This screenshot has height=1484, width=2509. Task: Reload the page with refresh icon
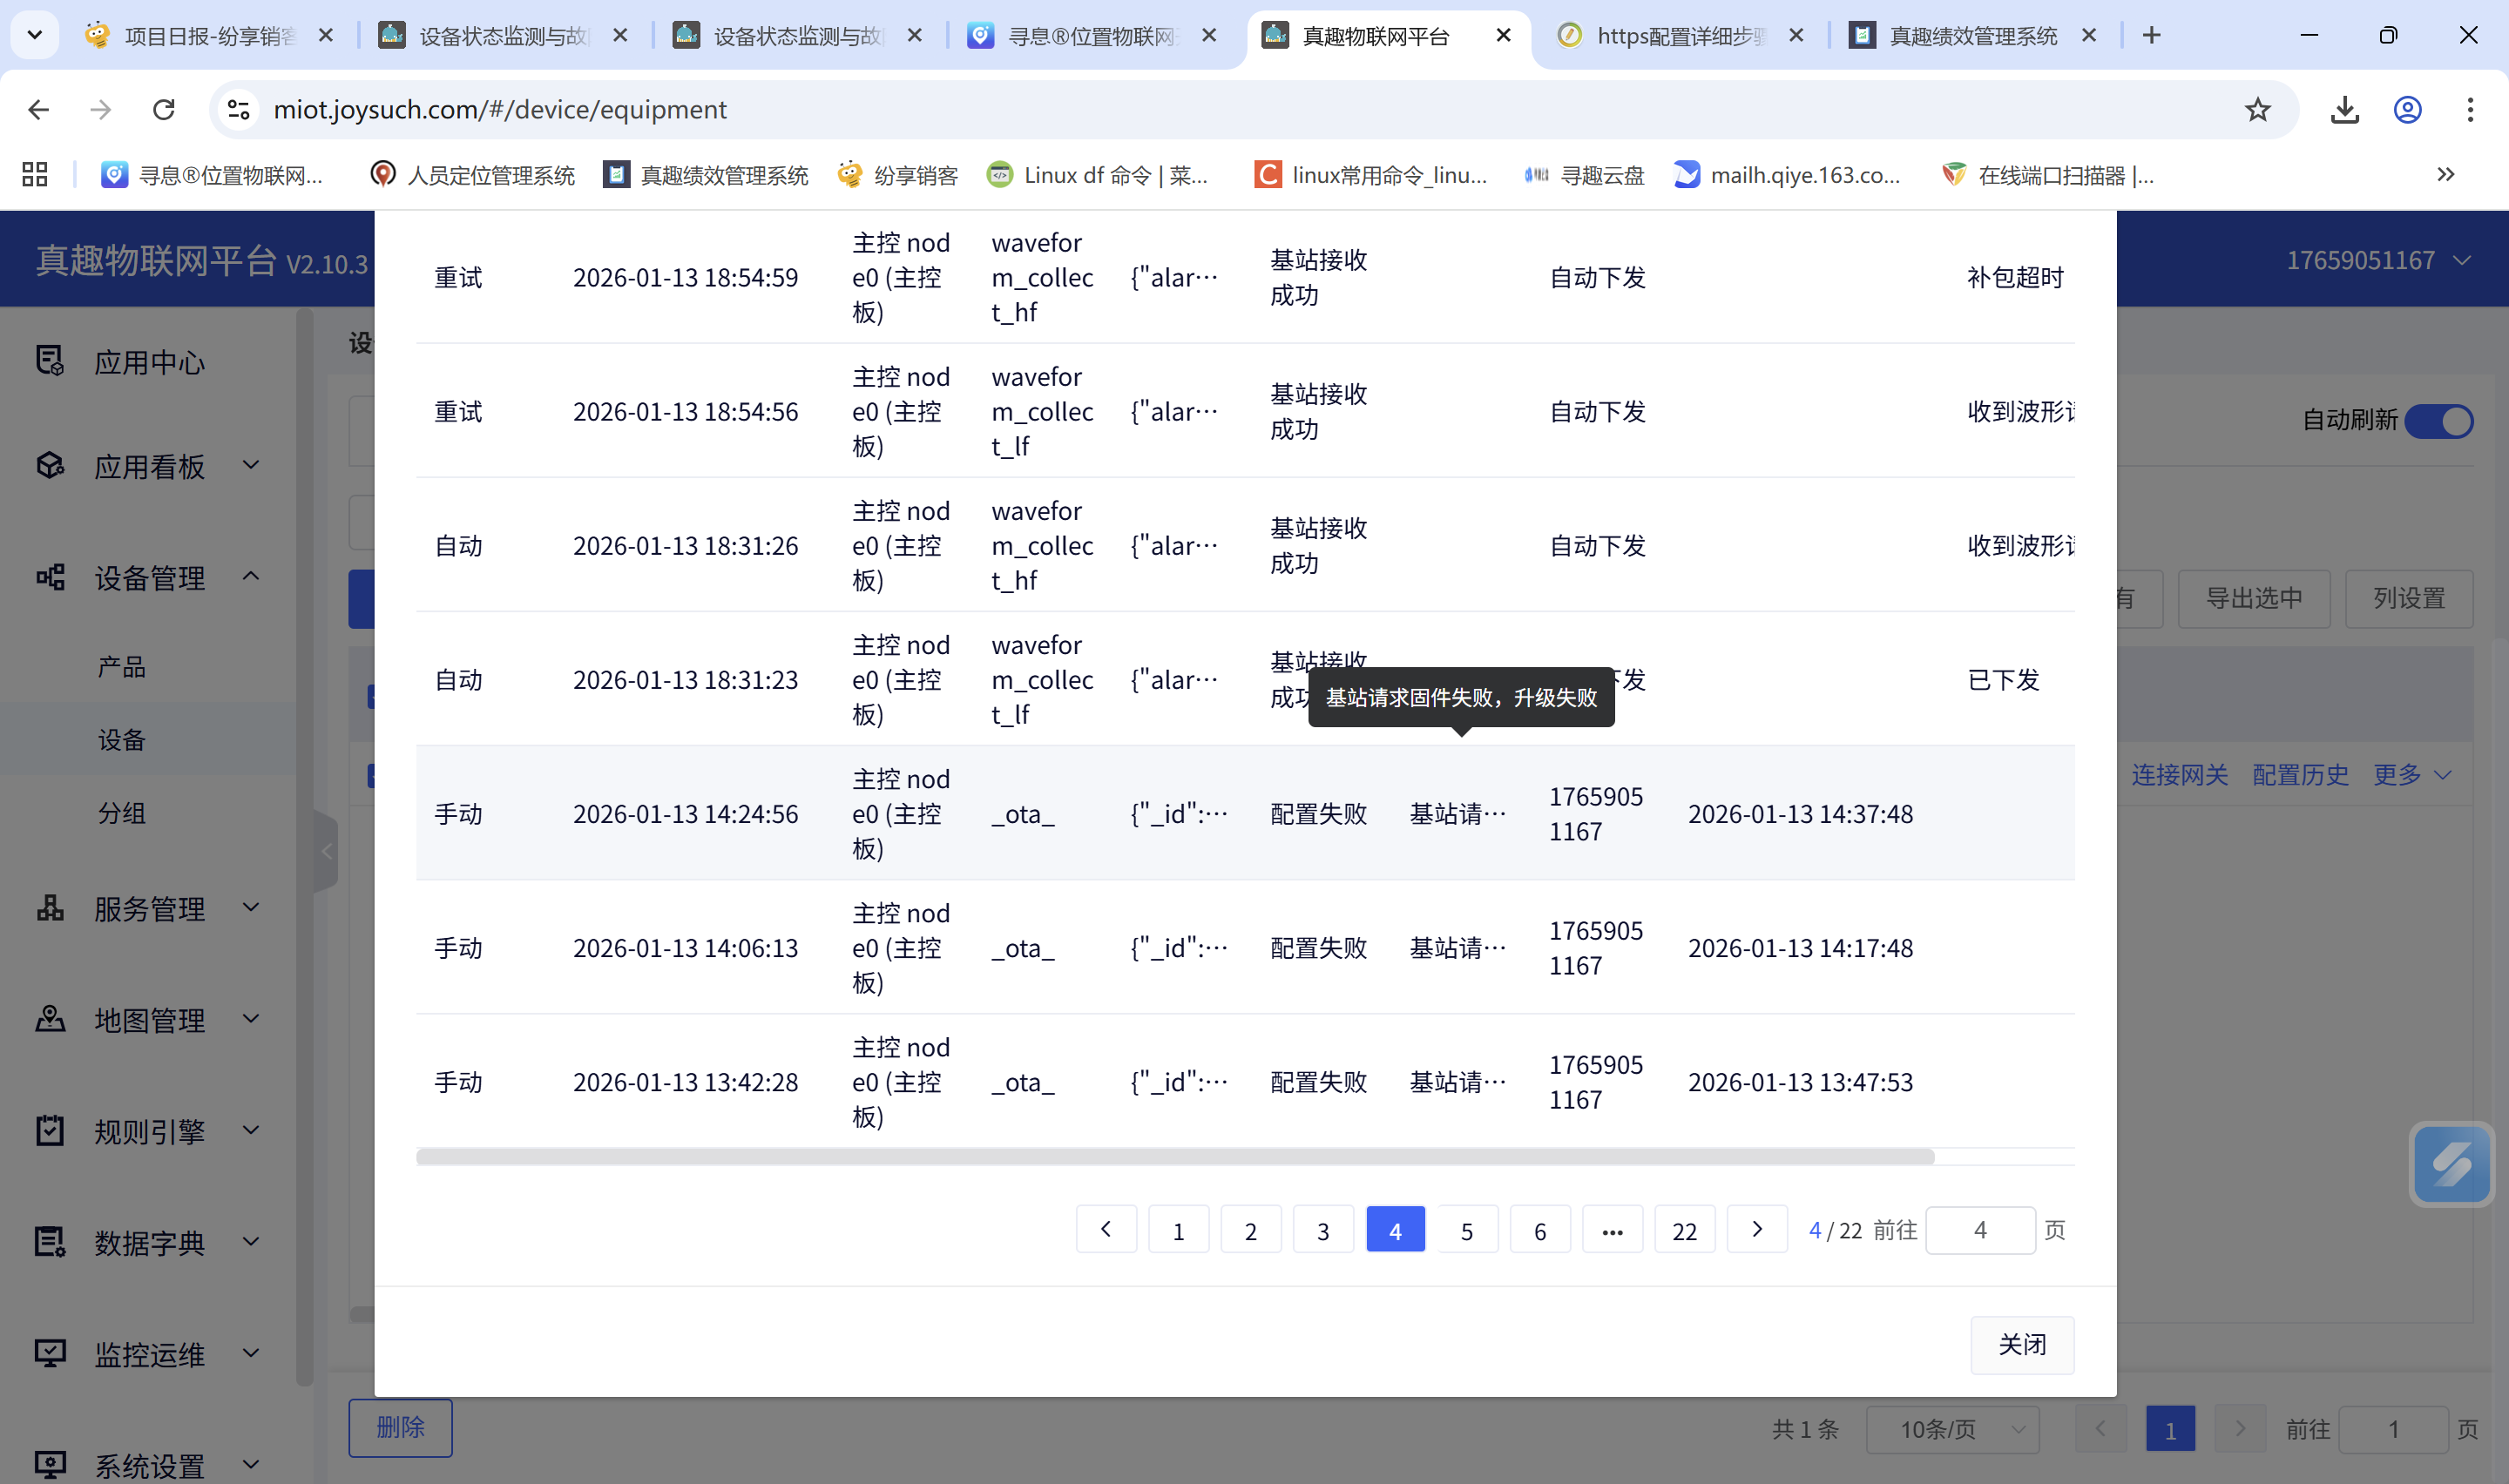click(x=164, y=110)
